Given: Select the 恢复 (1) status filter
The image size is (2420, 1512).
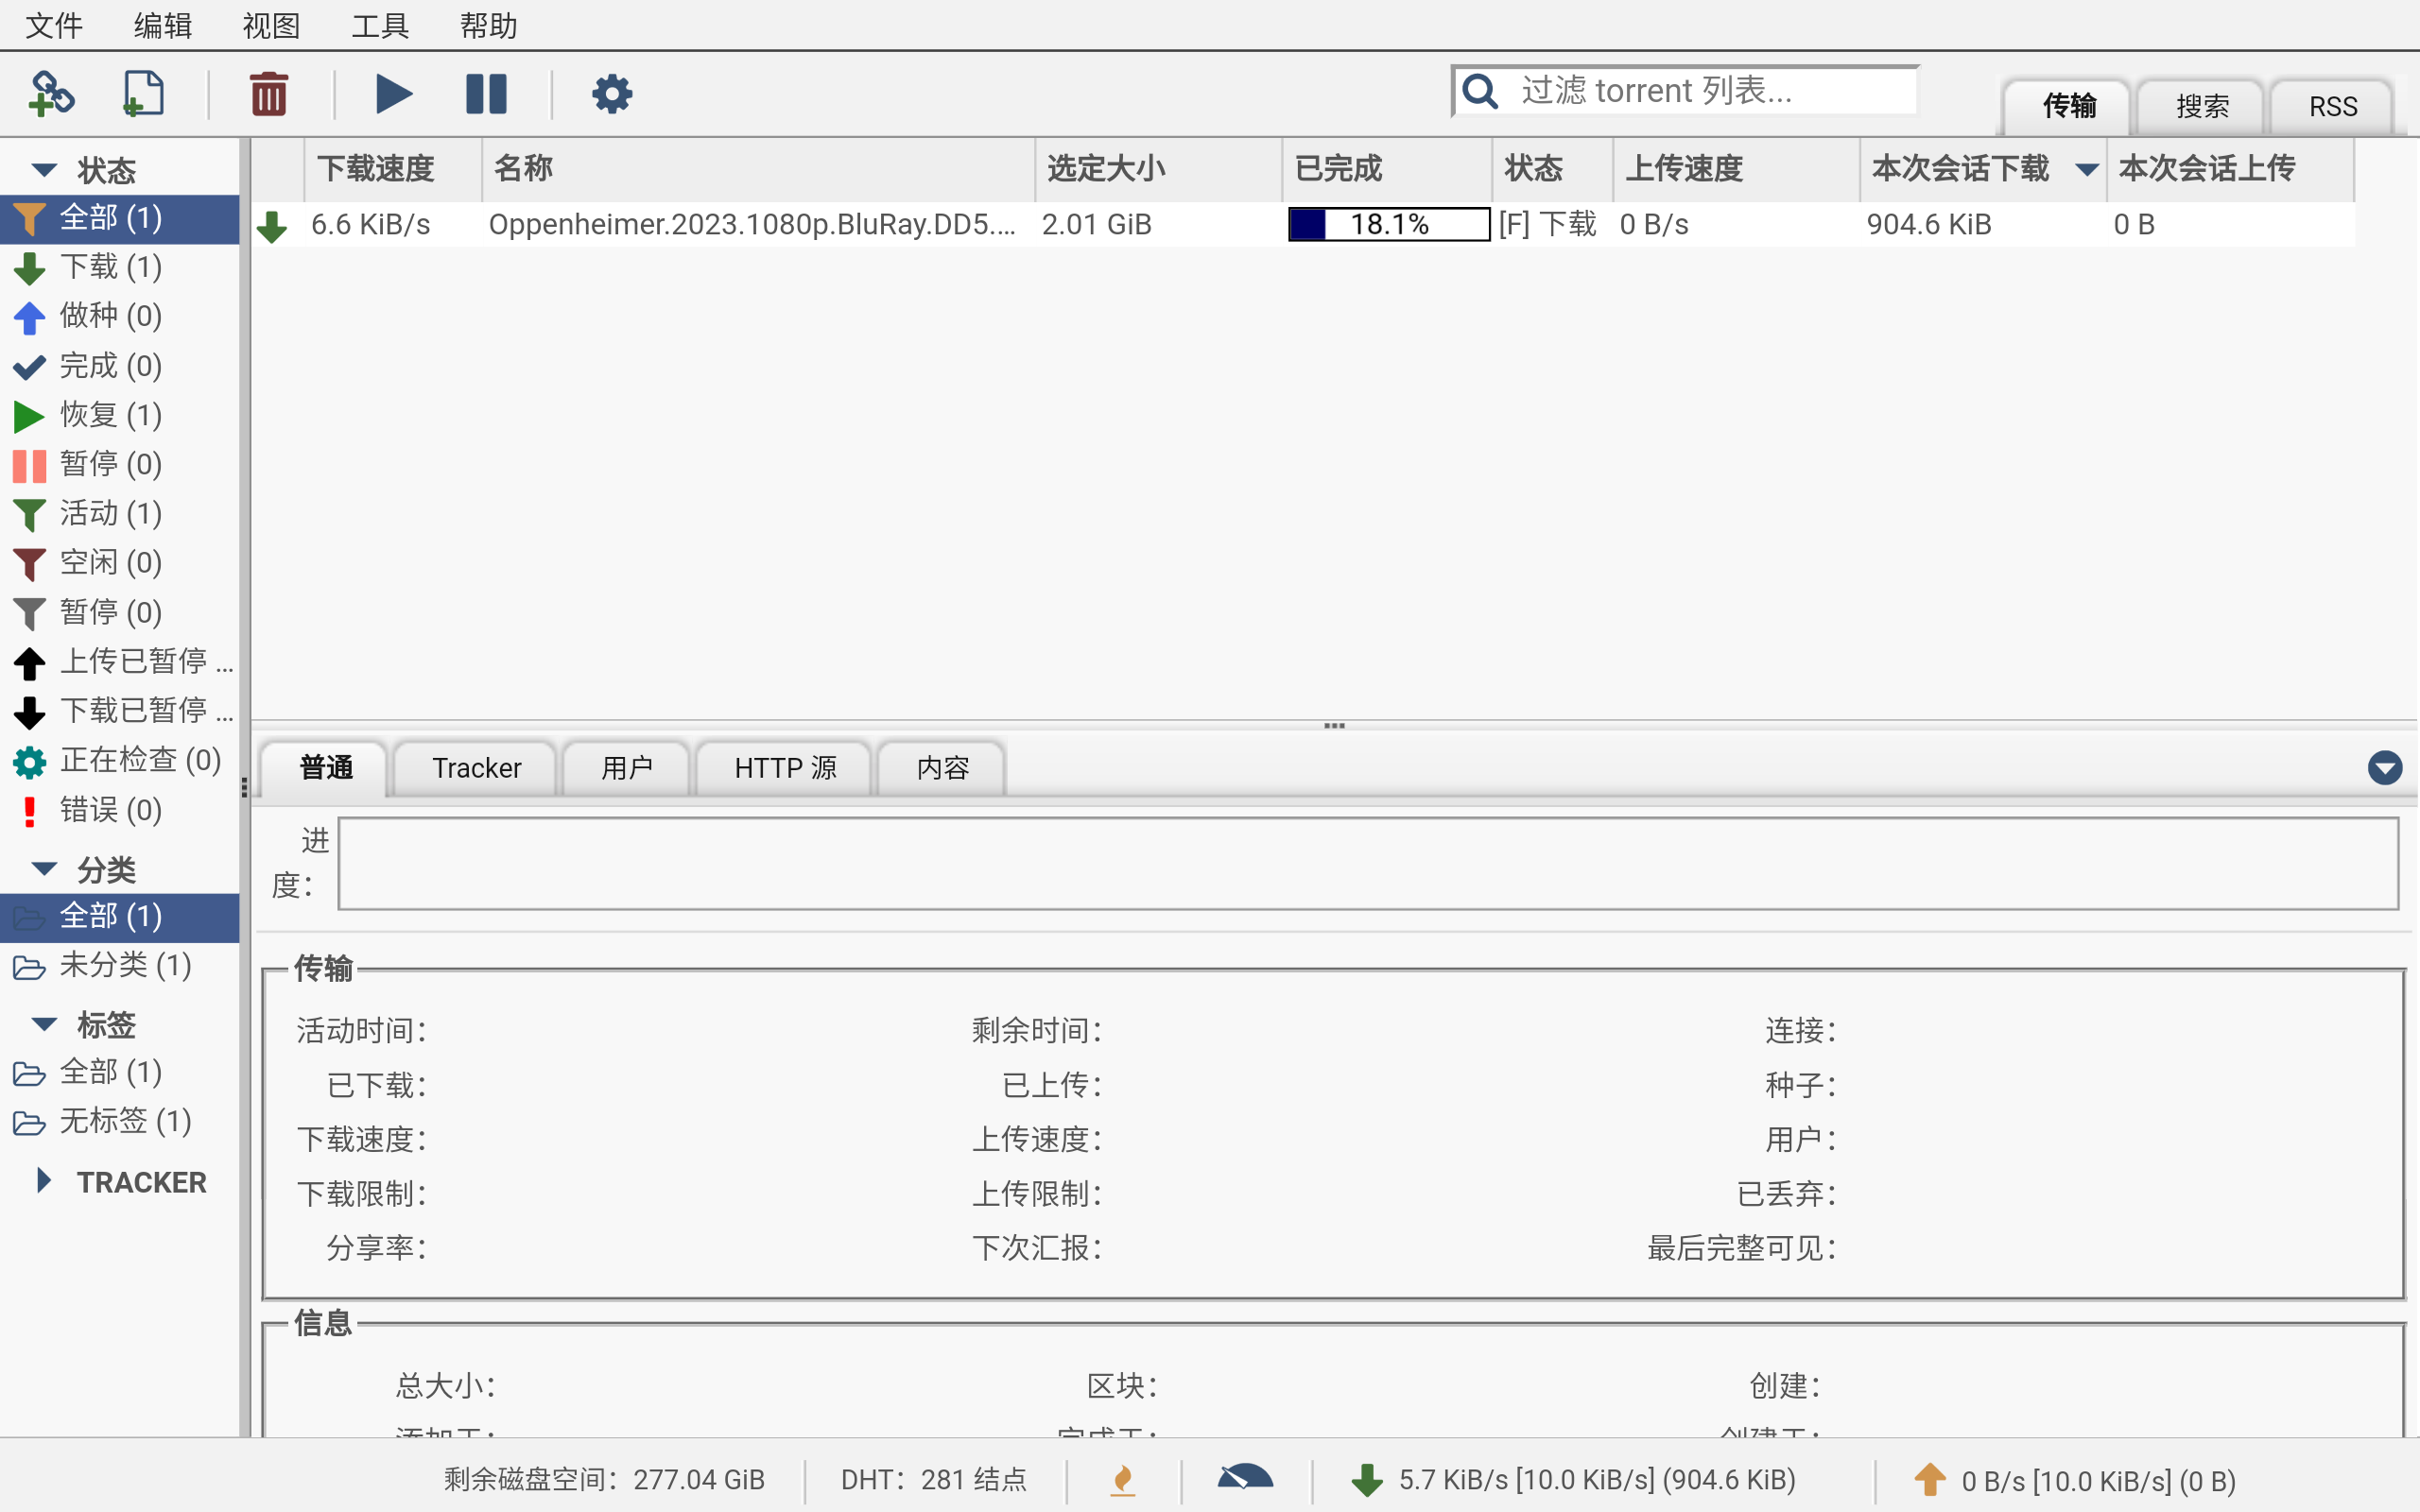Looking at the screenshot, I should coord(120,415).
